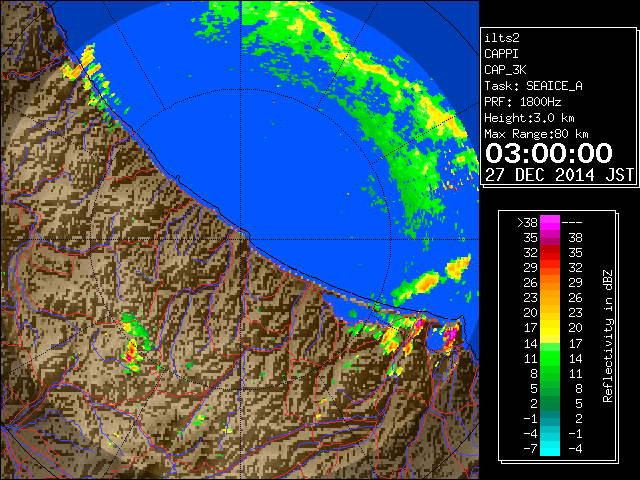Select the '27 DEC 2014 JST' date
Screen dimensions: 640x480
coord(560,175)
